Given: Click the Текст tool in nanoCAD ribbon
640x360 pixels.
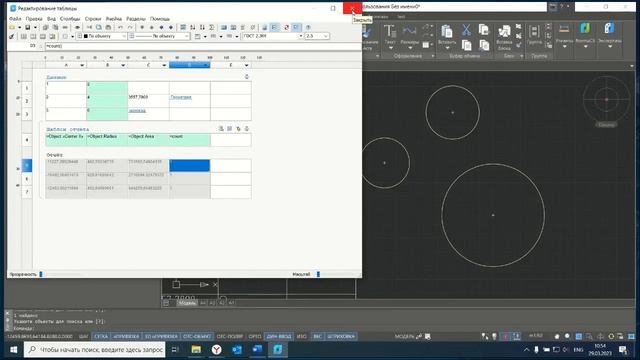Looking at the screenshot, I should [390, 36].
